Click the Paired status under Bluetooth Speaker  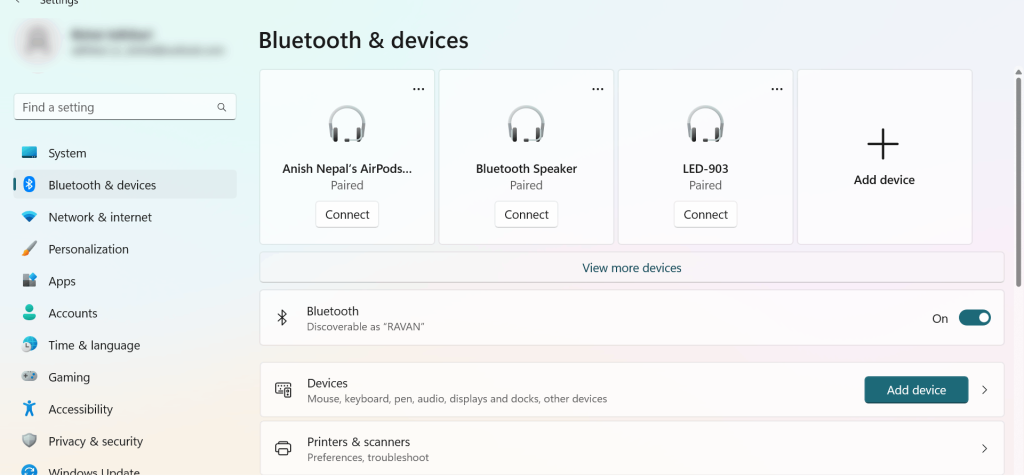pos(526,185)
